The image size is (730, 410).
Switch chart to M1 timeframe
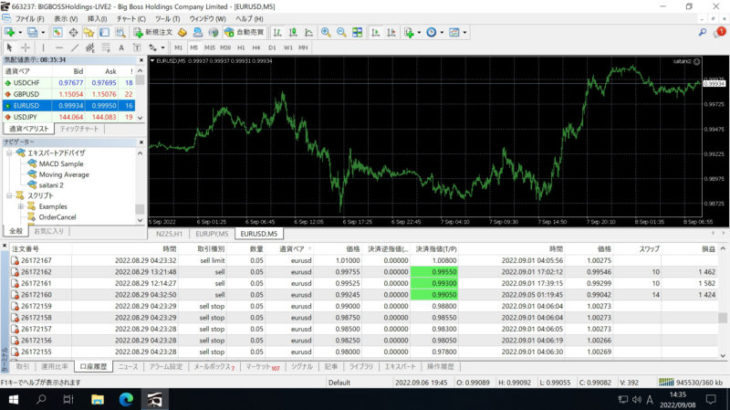(178, 47)
